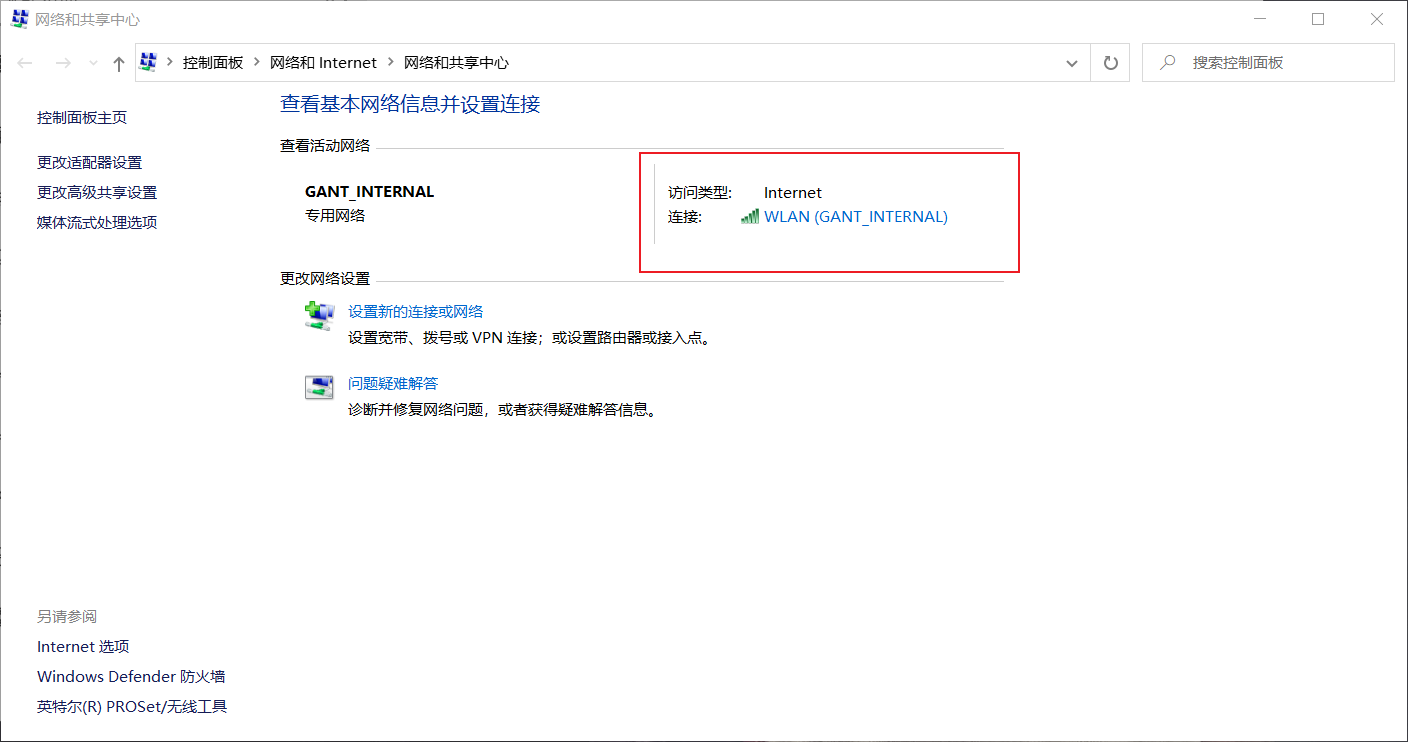Open the address bar history dropdown arrow
Image resolution: width=1408 pixels, height=742 pixels.
coord(1073,63)
